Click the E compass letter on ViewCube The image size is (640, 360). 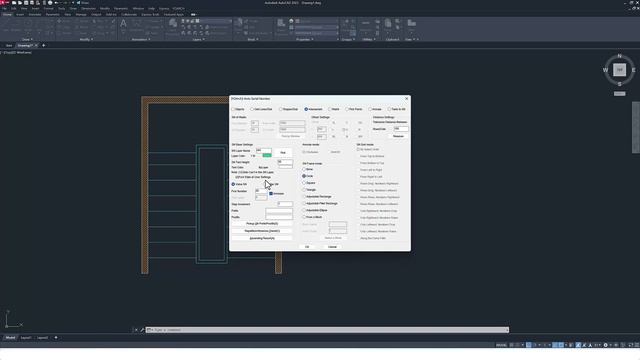pos(633,70)
